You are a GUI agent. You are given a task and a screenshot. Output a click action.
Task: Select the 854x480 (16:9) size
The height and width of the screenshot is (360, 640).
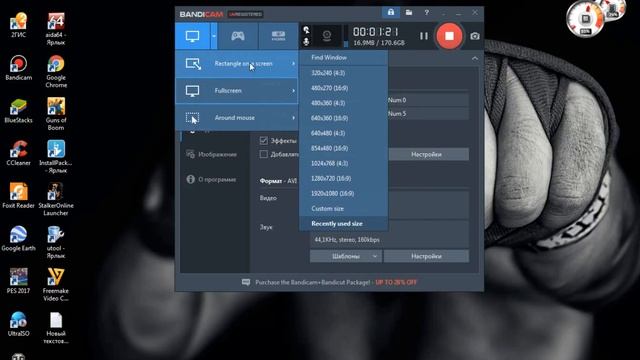pos(343,148)
